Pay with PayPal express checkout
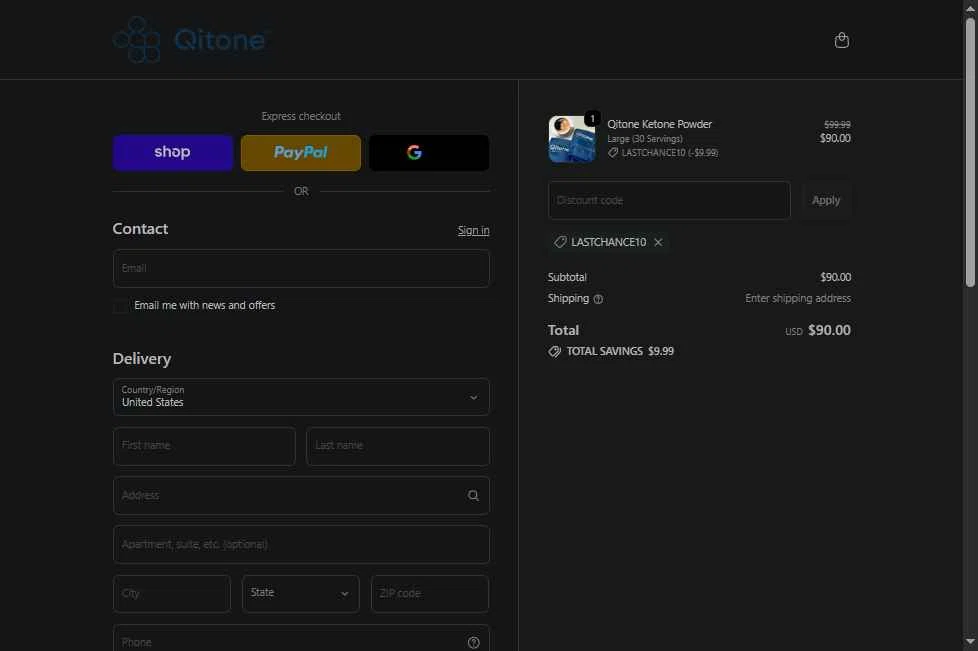 coord(301,153)
